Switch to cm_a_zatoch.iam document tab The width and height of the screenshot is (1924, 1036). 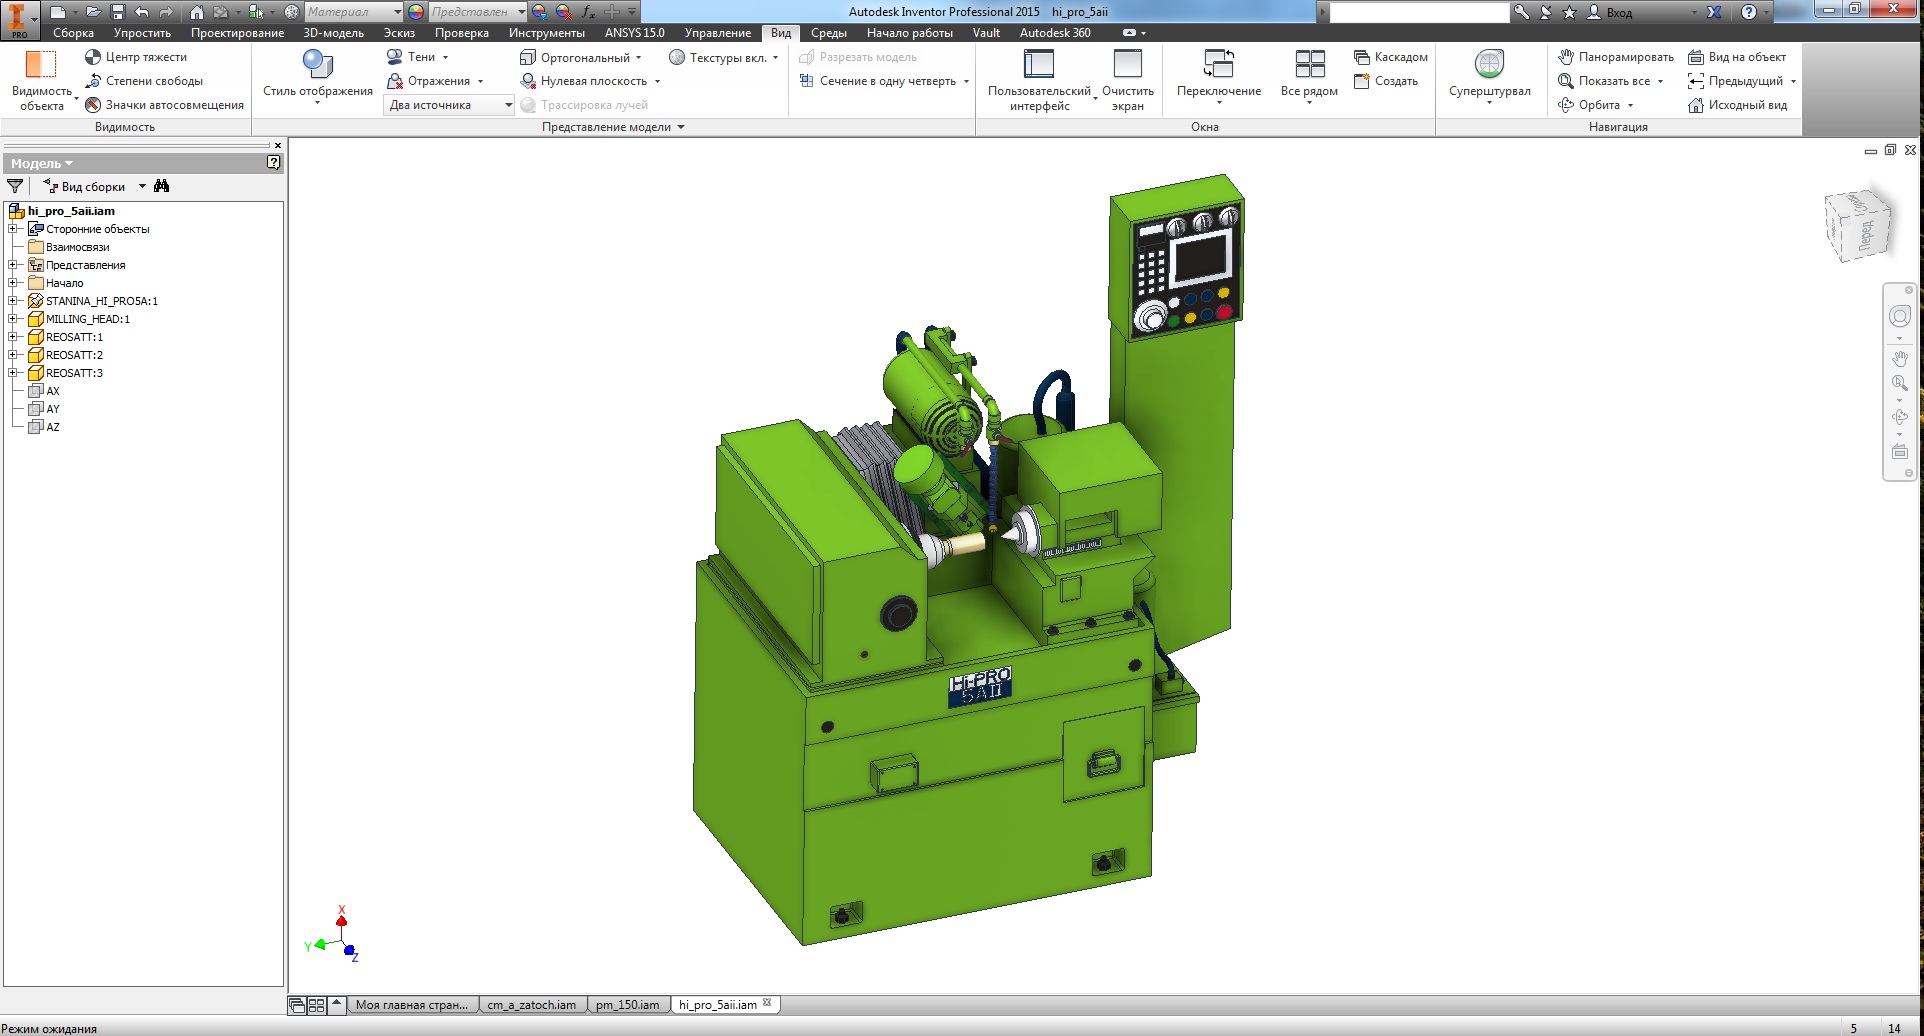coord(532,1005)
